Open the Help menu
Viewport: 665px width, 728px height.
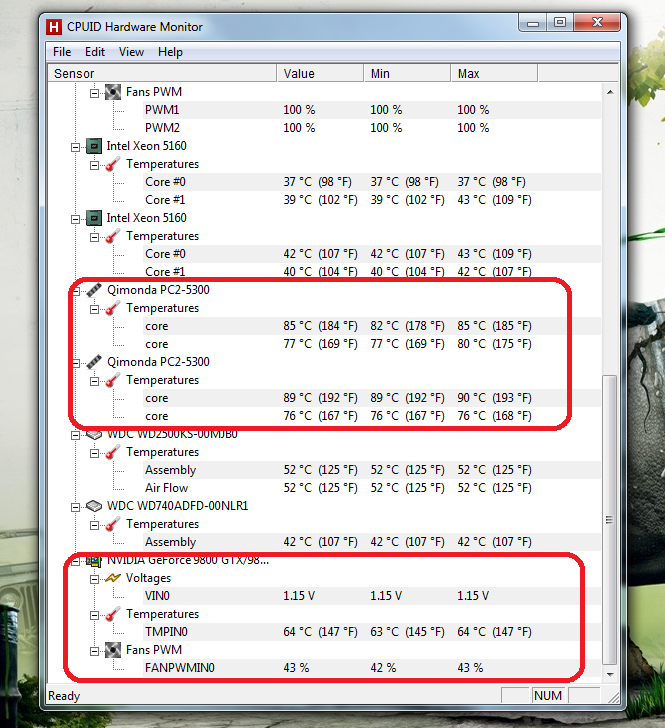point(170,52)
